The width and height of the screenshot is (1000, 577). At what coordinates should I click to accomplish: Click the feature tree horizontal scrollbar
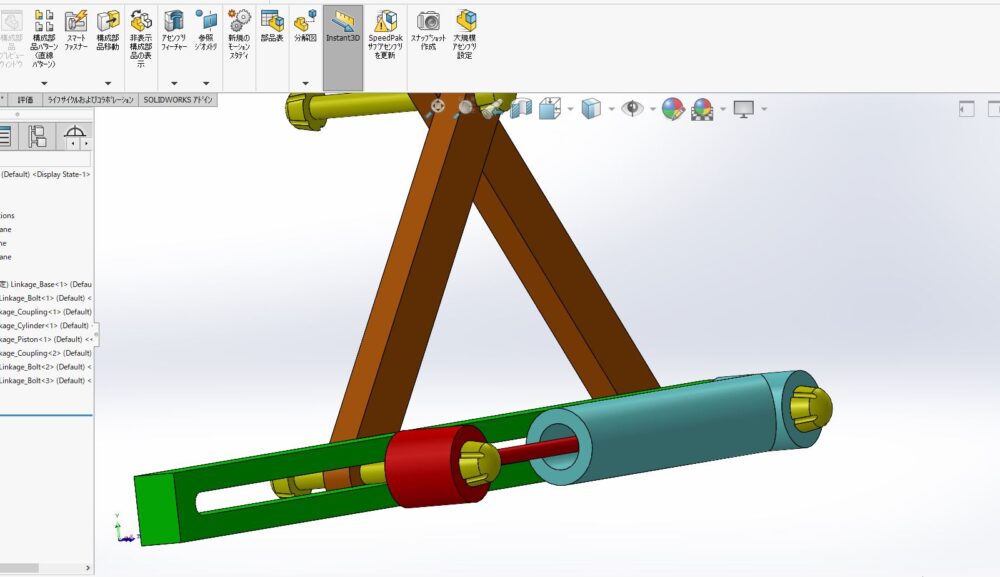click(19, 567)
